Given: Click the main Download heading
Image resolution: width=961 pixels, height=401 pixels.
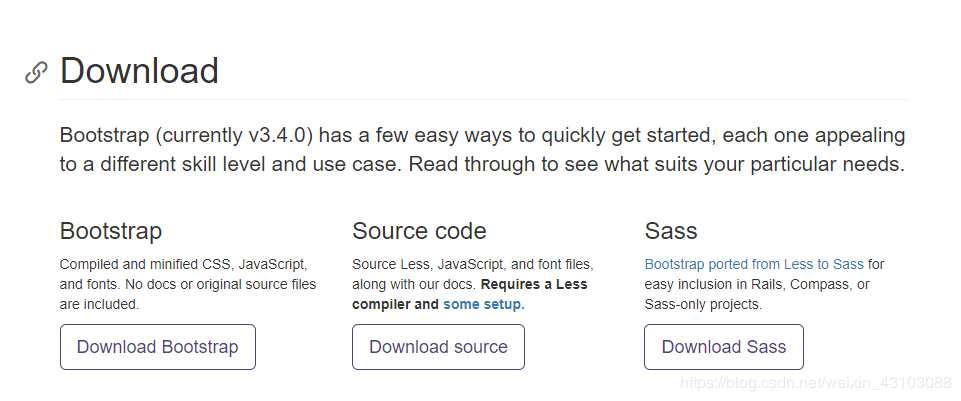Looking at the screenshot, I should [x=139, y=70].
